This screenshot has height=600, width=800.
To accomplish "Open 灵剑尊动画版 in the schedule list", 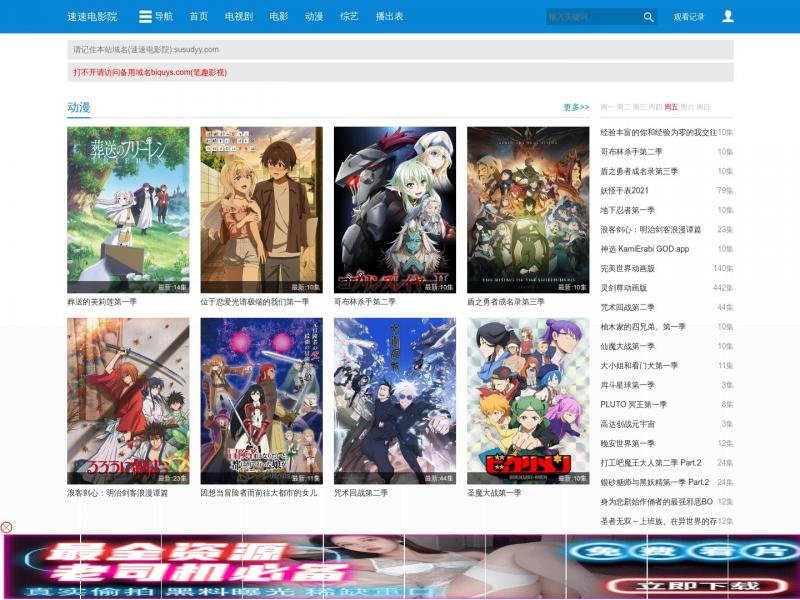I will [x=623, y=288].
